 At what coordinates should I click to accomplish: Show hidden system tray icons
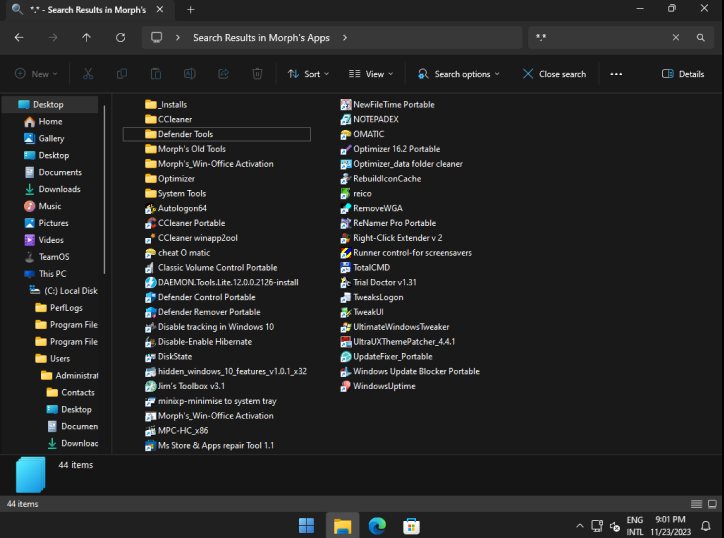[x=580, y=526]
